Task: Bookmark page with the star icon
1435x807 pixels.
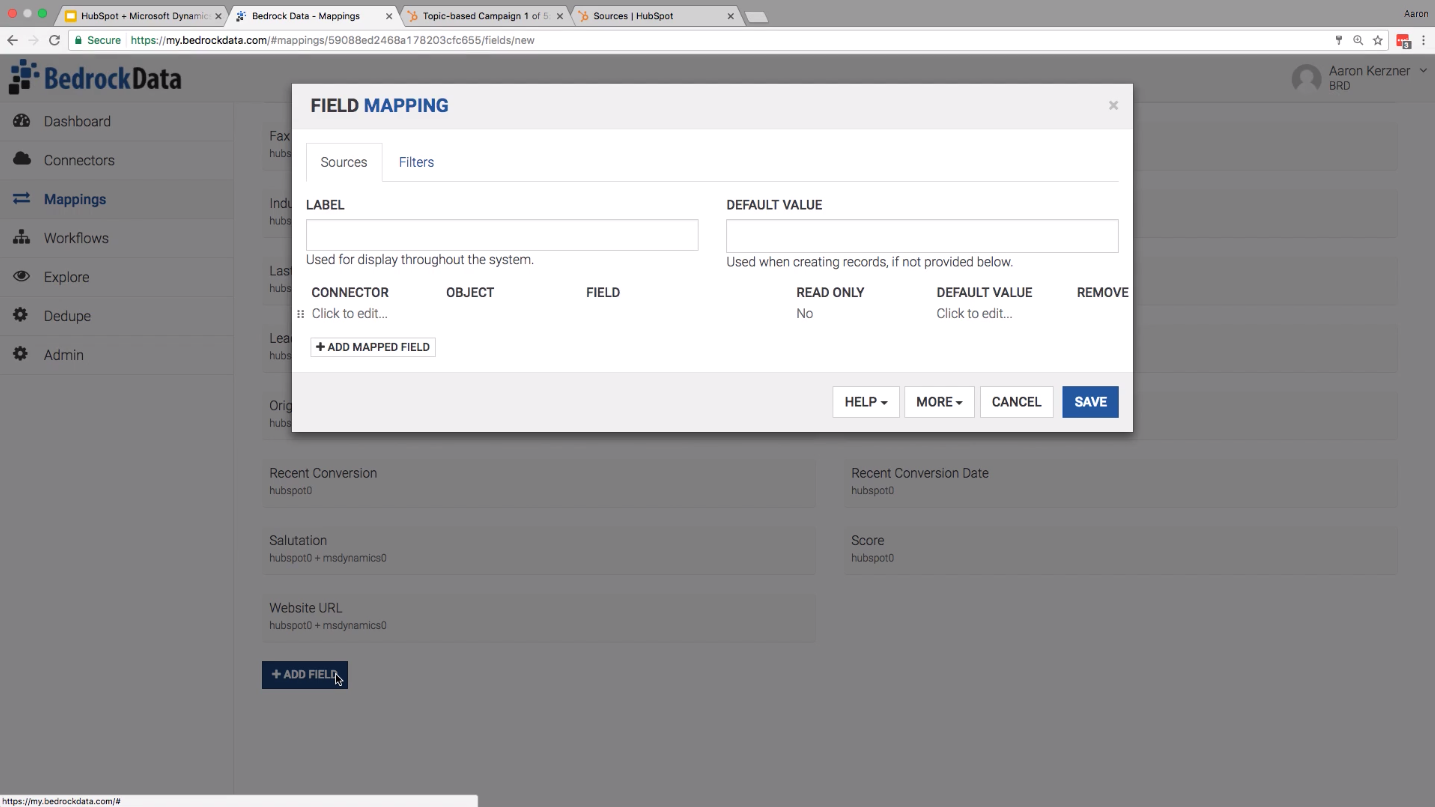Action: click(x=1378, y=41)
